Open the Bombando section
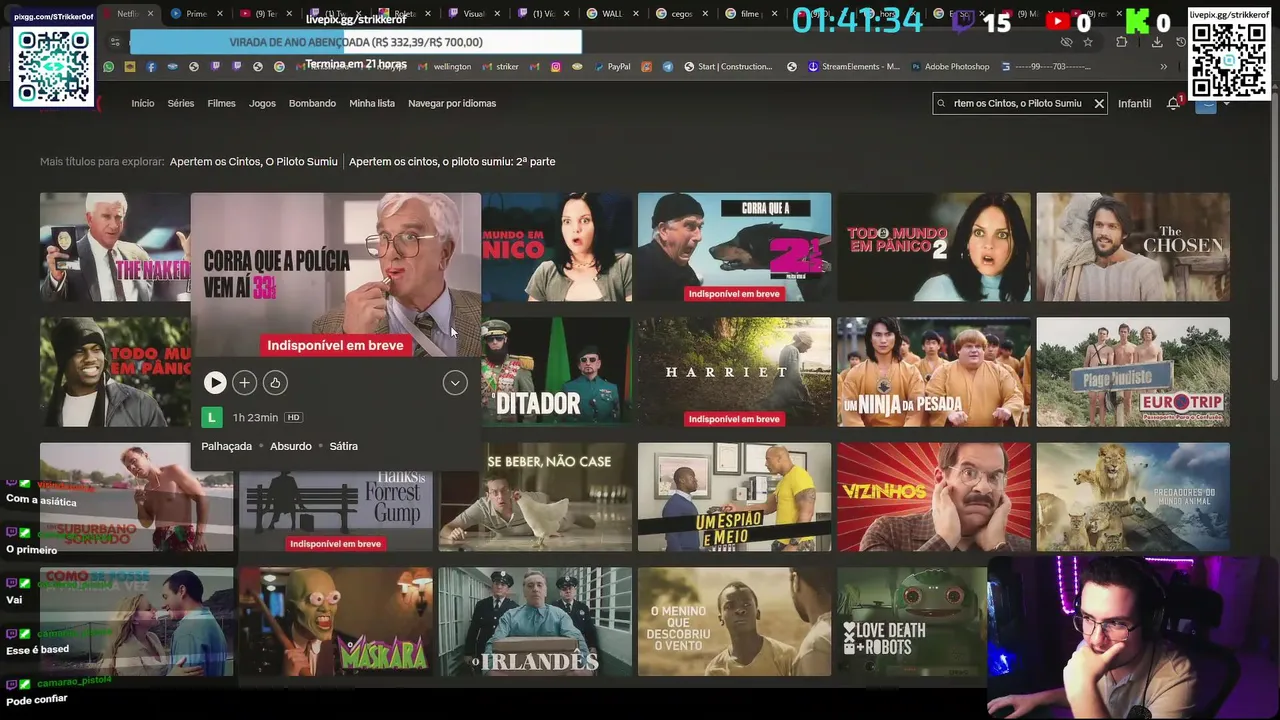The height and width of the screenshot is (720, 1280). (312, 103)
